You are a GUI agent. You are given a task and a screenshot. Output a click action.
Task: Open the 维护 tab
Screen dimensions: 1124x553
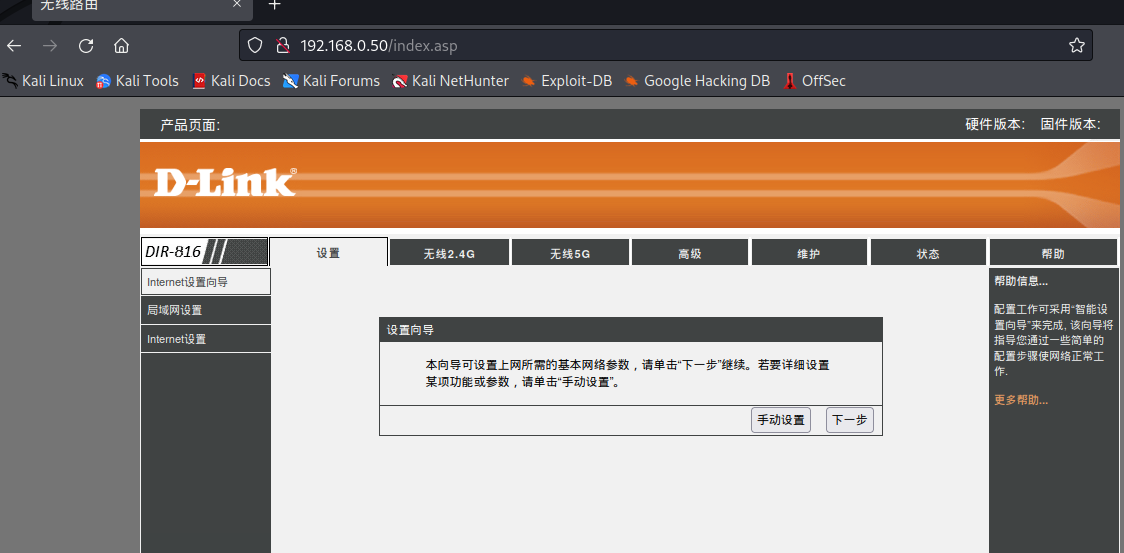coord(809,253)
